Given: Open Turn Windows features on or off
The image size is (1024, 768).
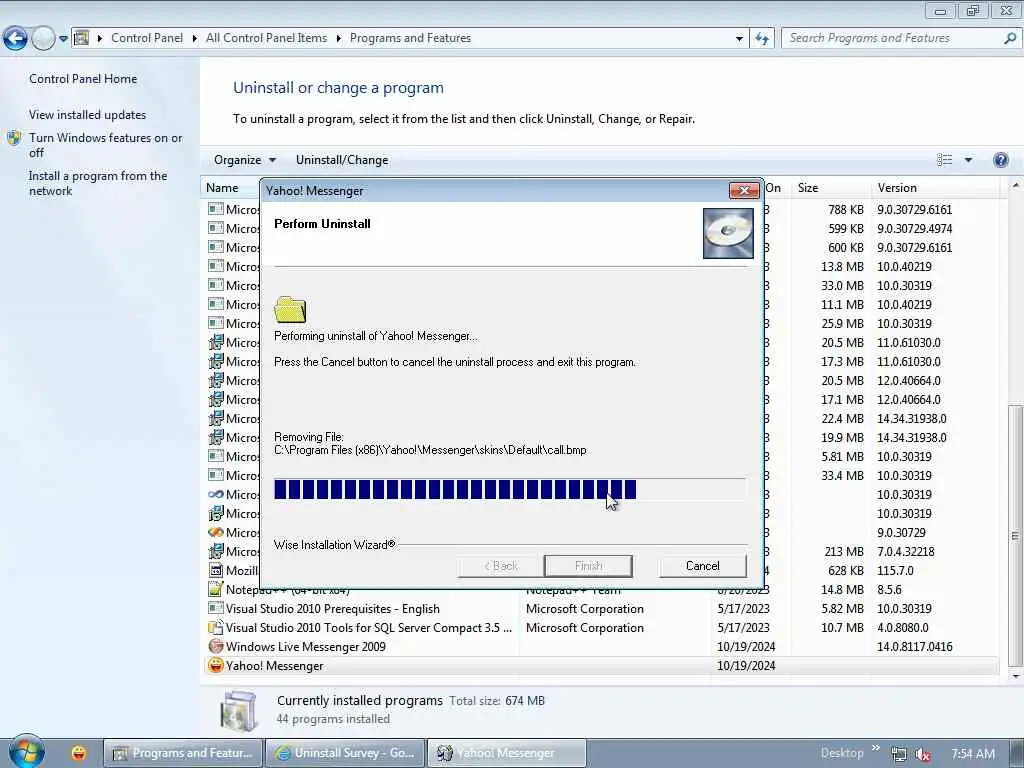Looking at the screenshot, I should [x=106, y=145].
